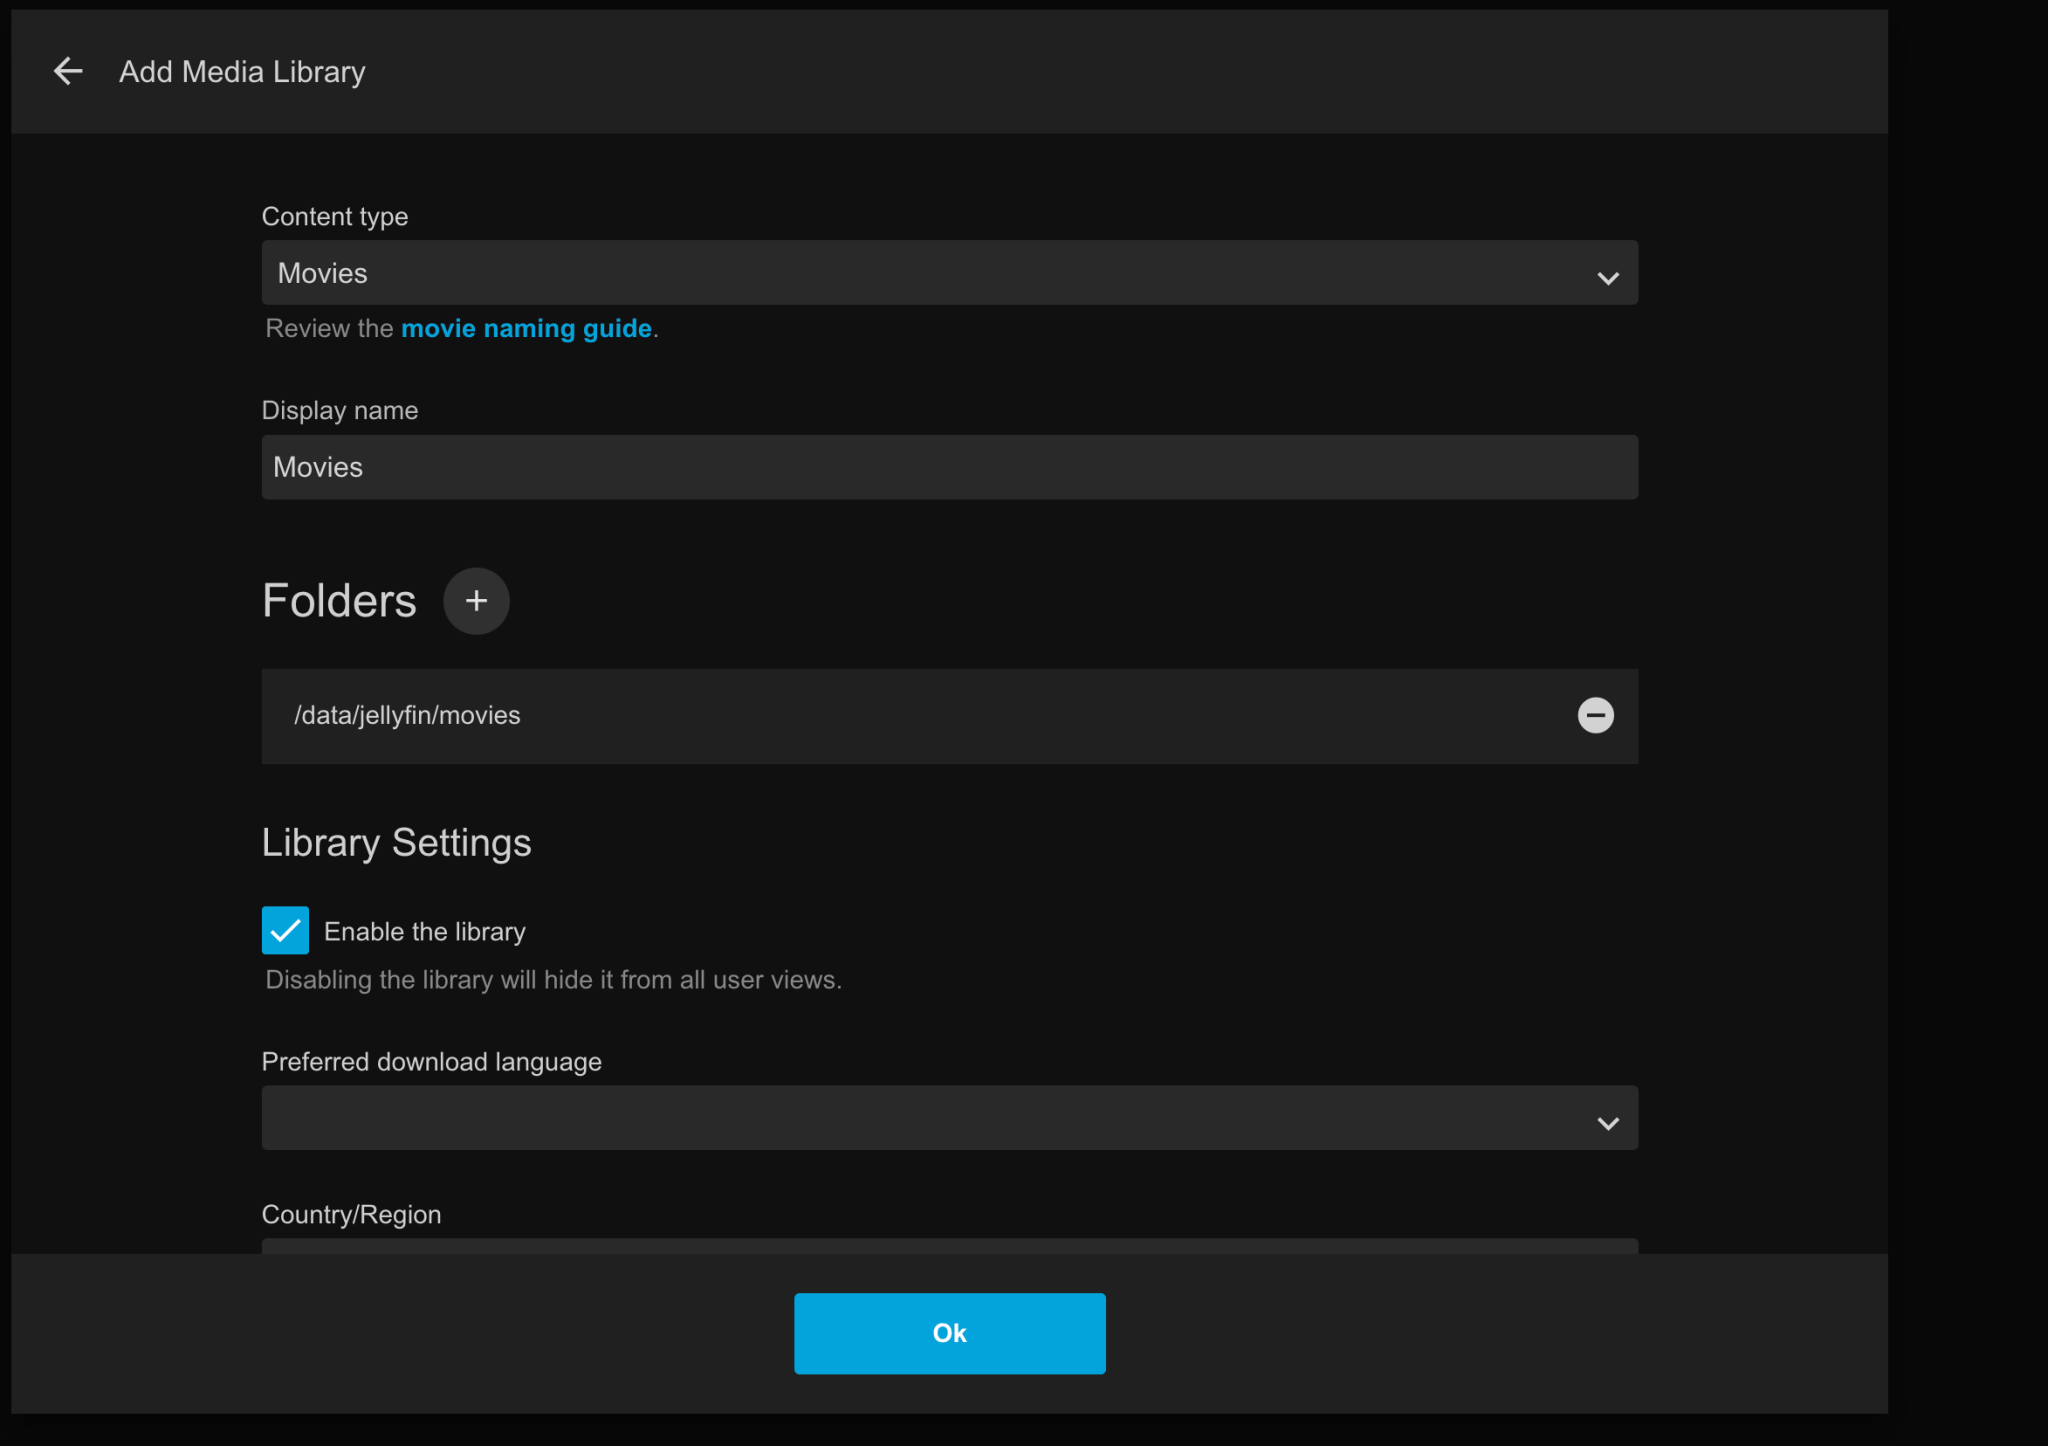This screenshot has height=1446, width=2048.
Task: Click the Library Settings section heading
Action: 396,842
